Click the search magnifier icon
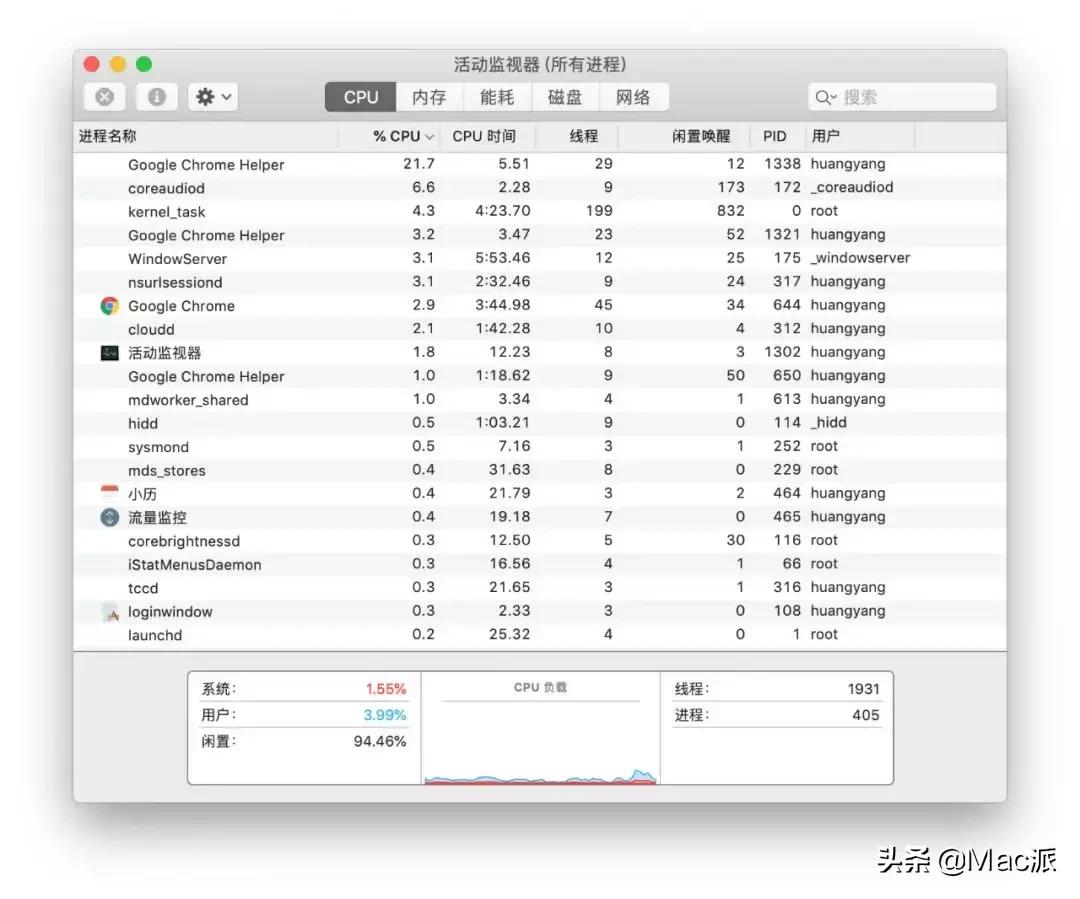1080x899 pixels. (824, 96)
